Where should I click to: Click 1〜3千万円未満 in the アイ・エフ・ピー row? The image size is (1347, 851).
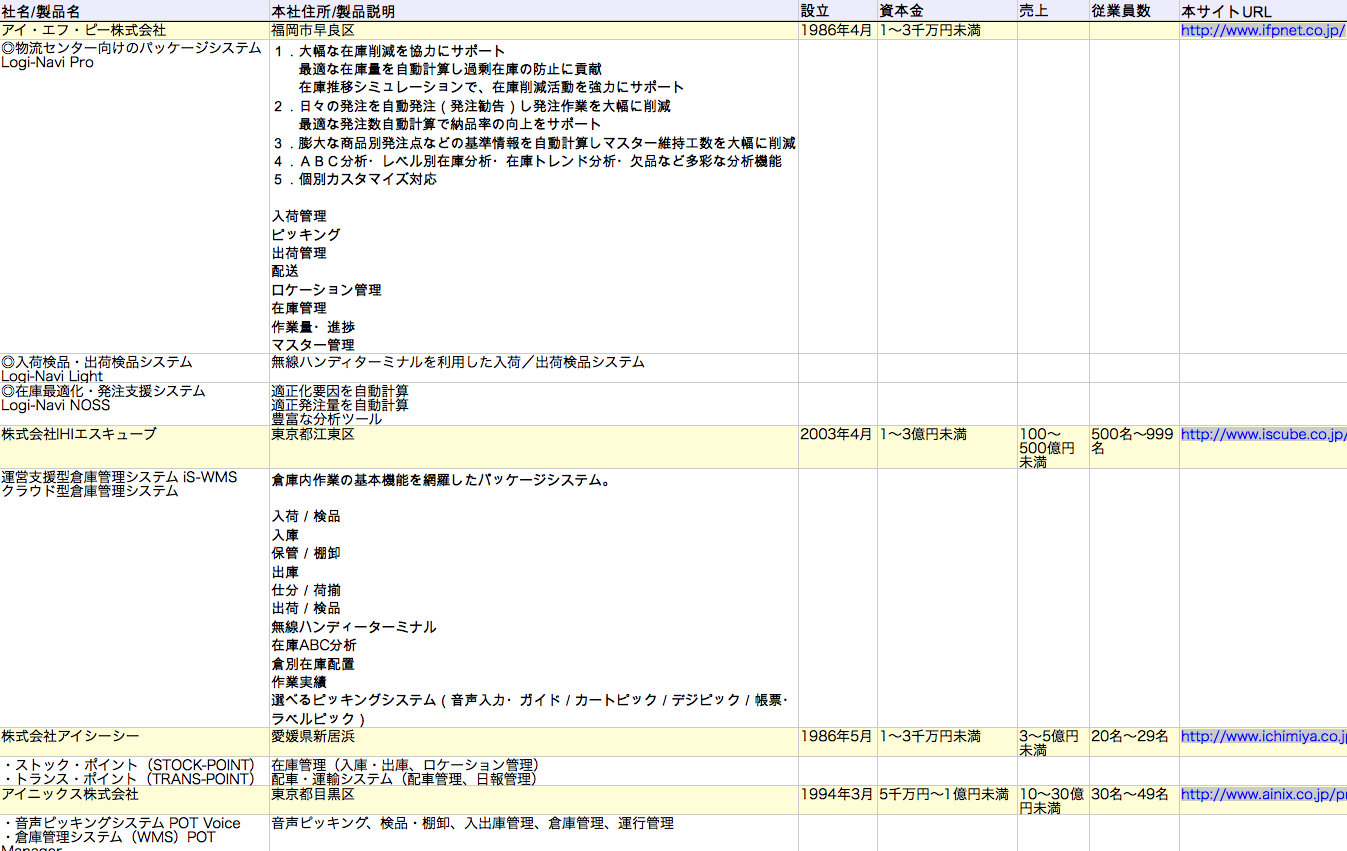[x=947, y=31]
